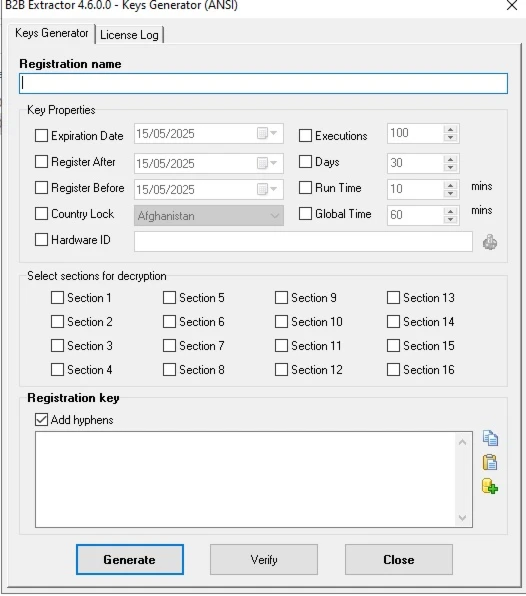Check Section 2 for decryption
This screenshot has width=526, height=596.
tap(57, 322)
